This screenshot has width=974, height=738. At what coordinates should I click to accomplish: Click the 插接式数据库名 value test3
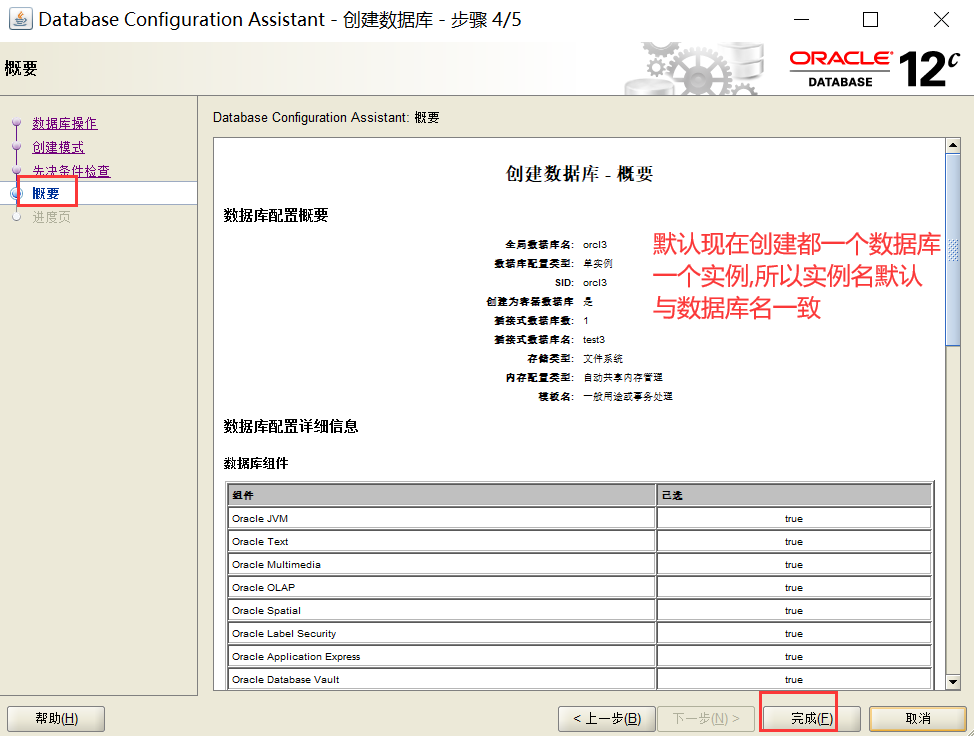click(x=593, y=340)
